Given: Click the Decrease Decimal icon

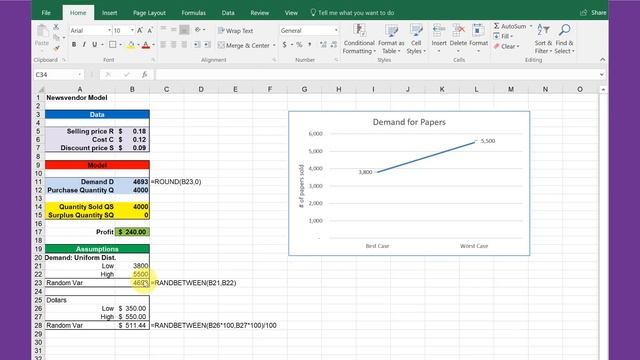Looking at the screenshot, I should click(334, 45).
